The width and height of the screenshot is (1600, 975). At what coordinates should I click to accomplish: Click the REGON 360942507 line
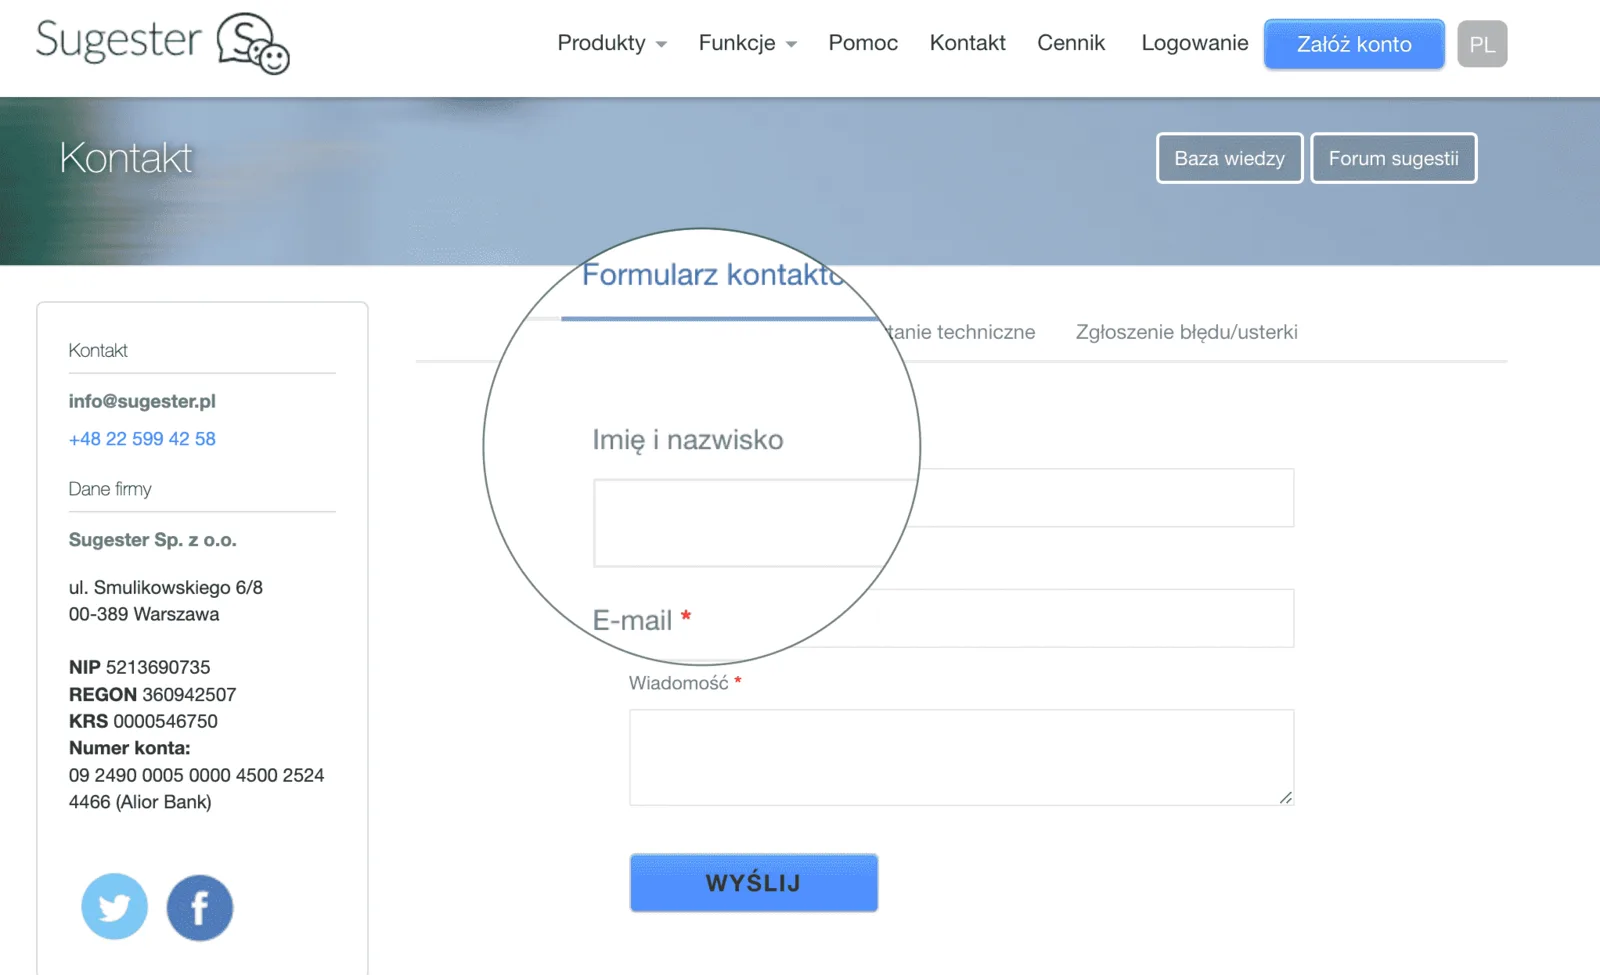pyautogui.click(x=152, y=694)
